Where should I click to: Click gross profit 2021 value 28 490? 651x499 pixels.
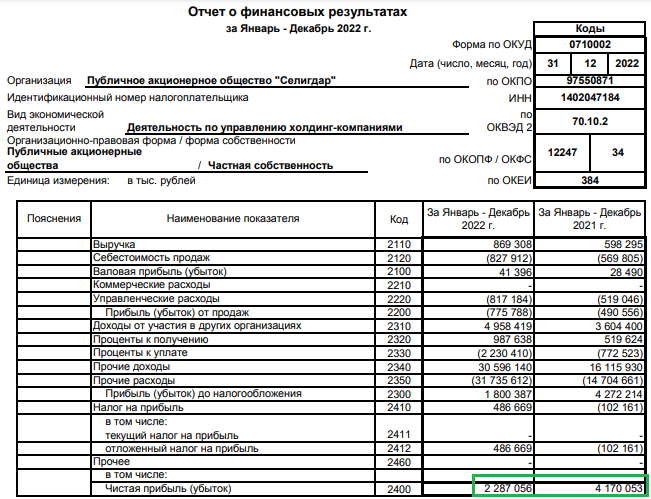point(627,272)
